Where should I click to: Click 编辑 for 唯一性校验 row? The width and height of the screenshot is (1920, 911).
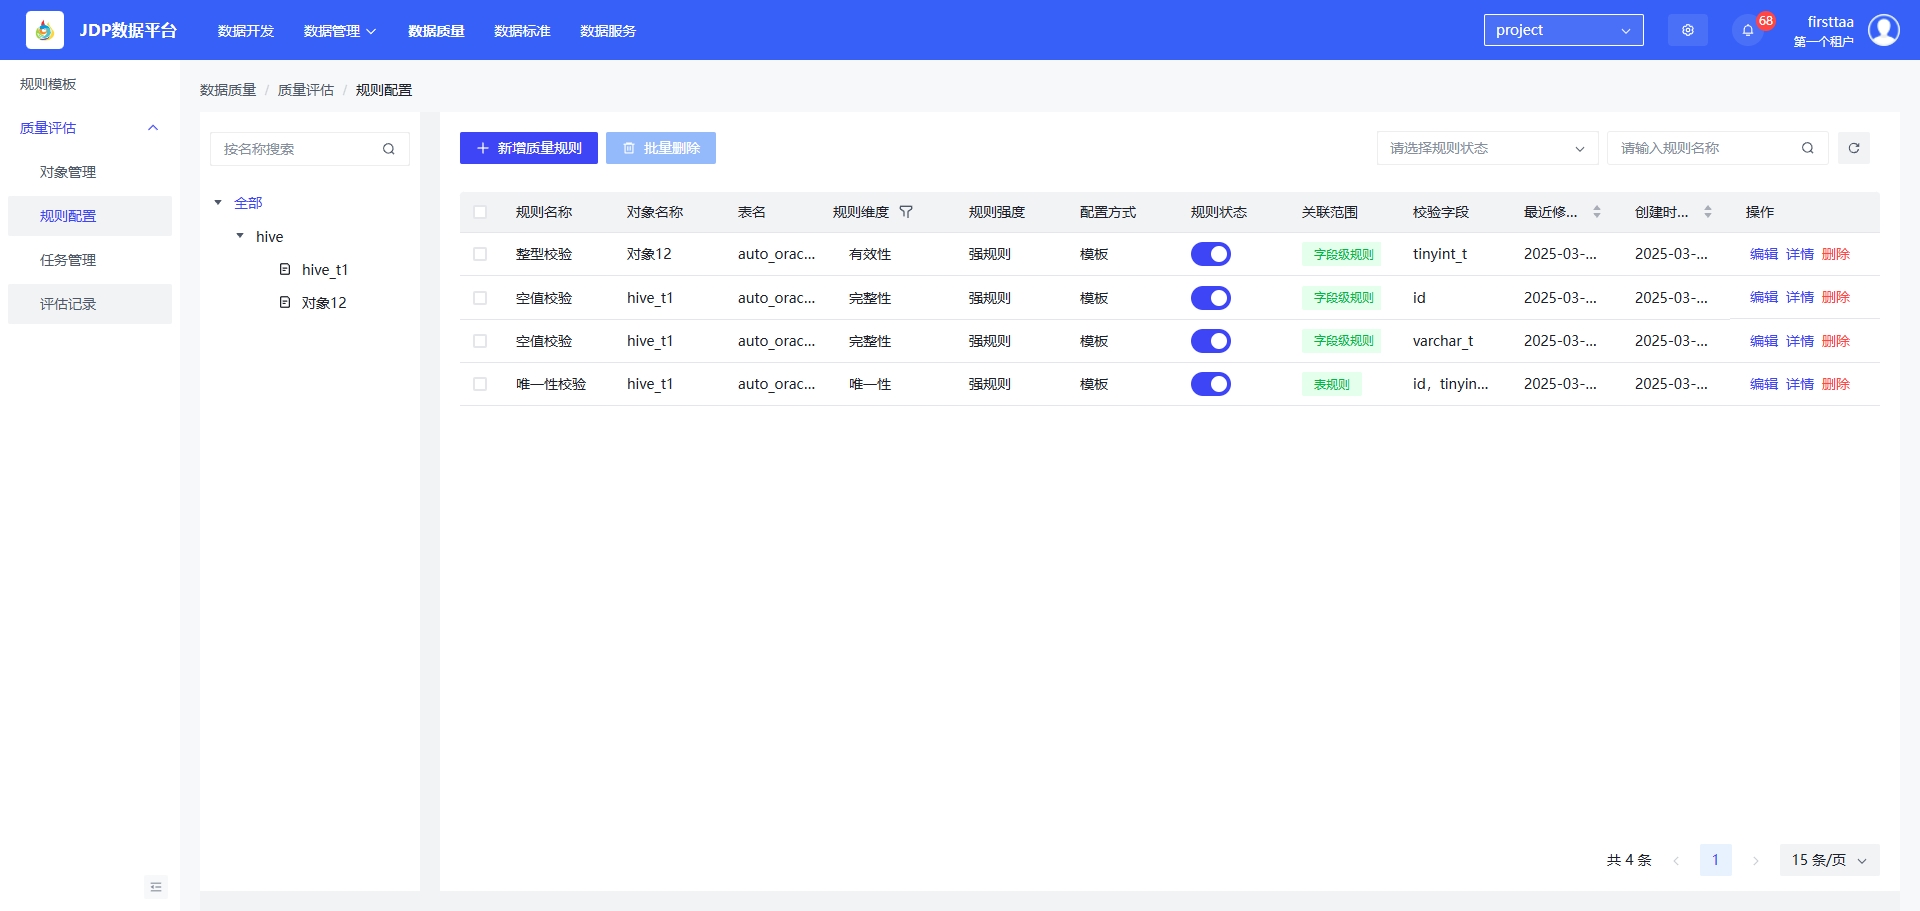(1764, 384)
